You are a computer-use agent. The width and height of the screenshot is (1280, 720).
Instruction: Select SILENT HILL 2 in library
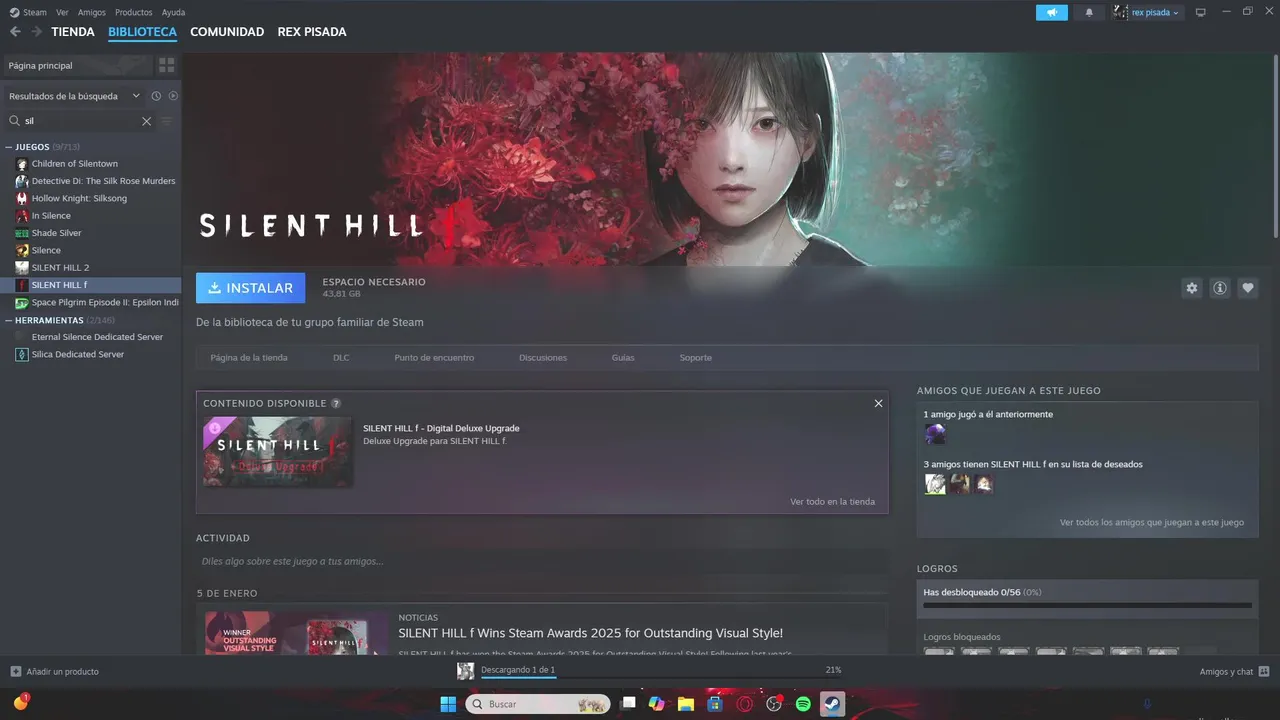click(60, 267)
